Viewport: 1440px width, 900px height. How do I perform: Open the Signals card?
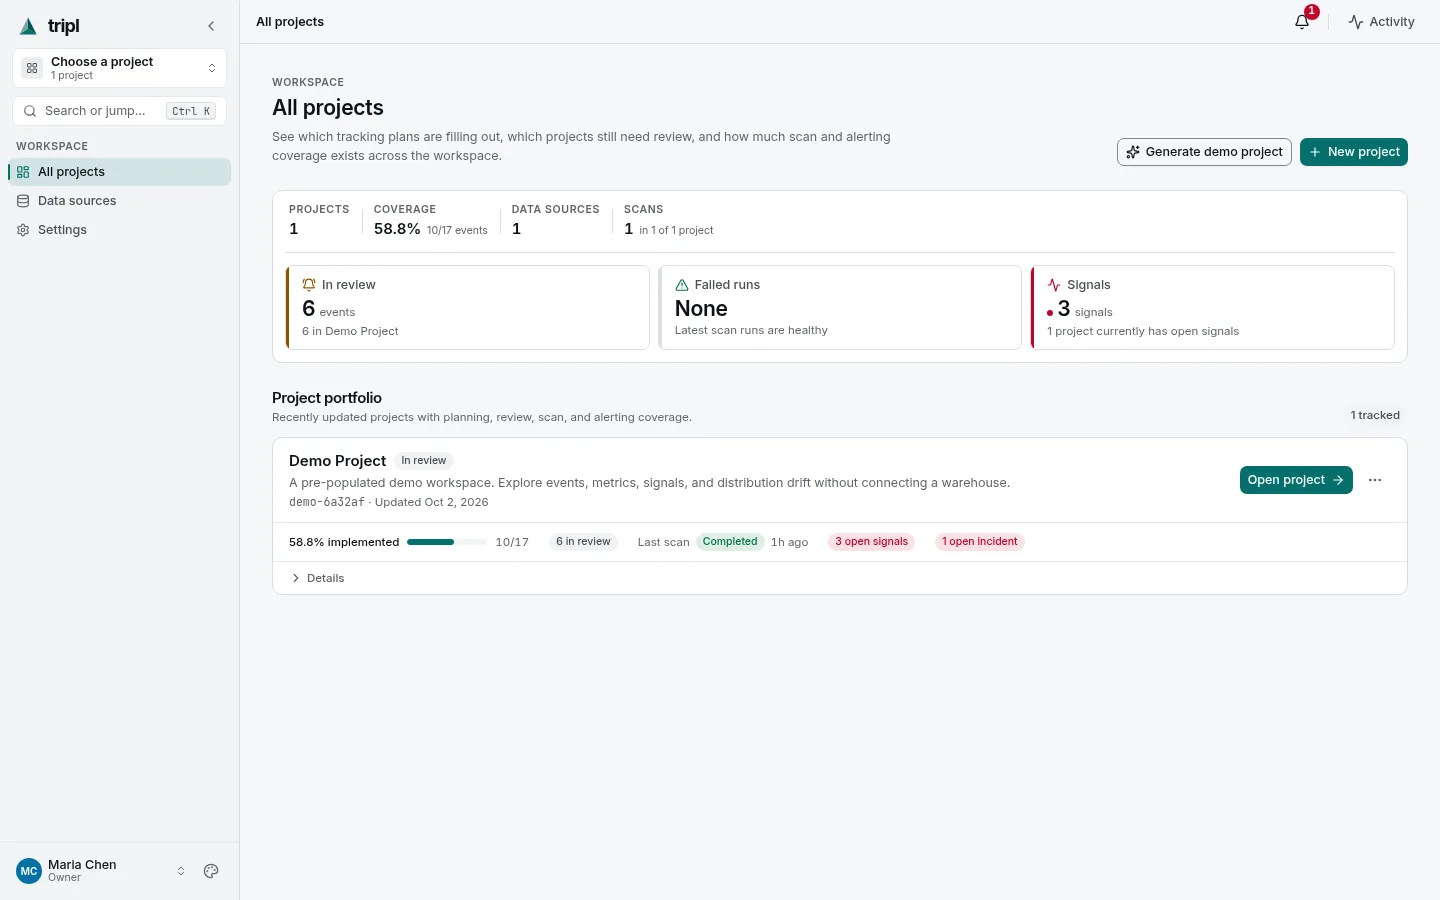[x=1212, y=307]
